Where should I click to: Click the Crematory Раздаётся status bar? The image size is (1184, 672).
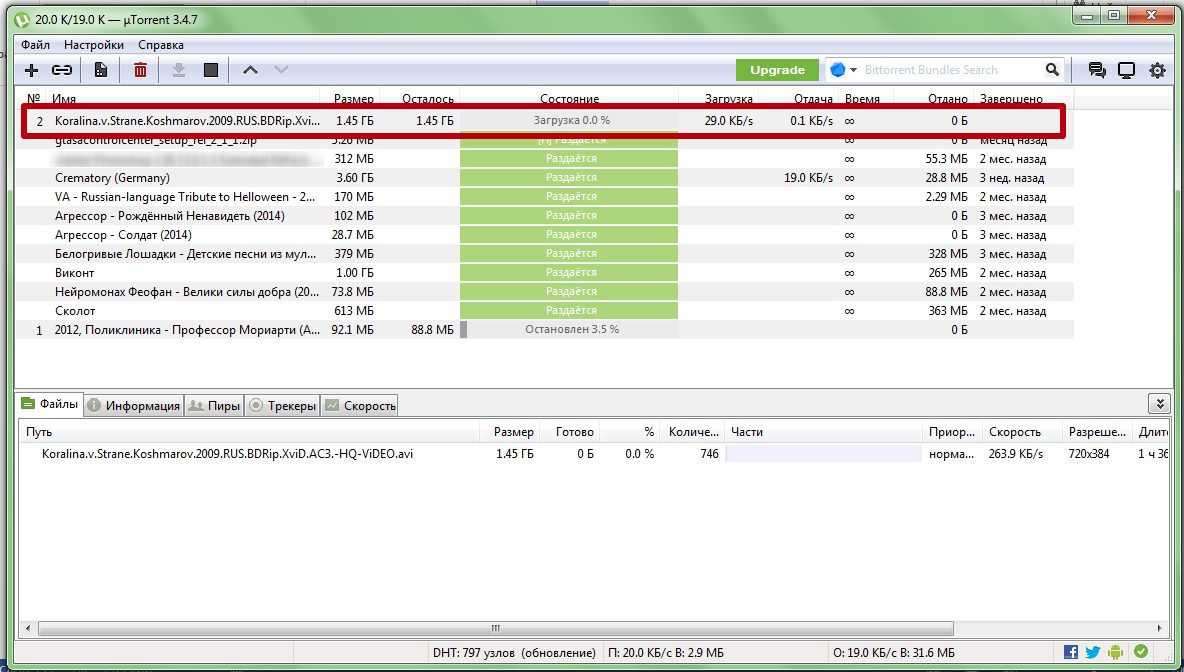point(569,177)
